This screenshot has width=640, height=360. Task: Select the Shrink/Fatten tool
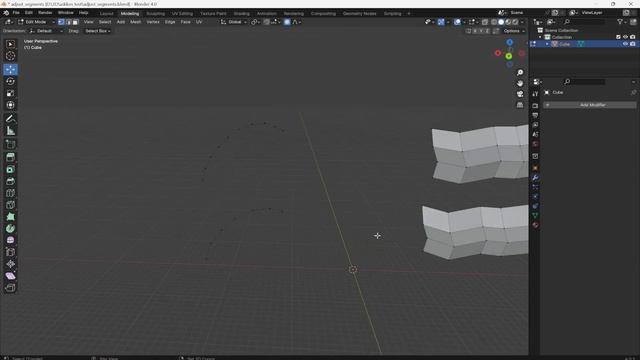(11, 264)
